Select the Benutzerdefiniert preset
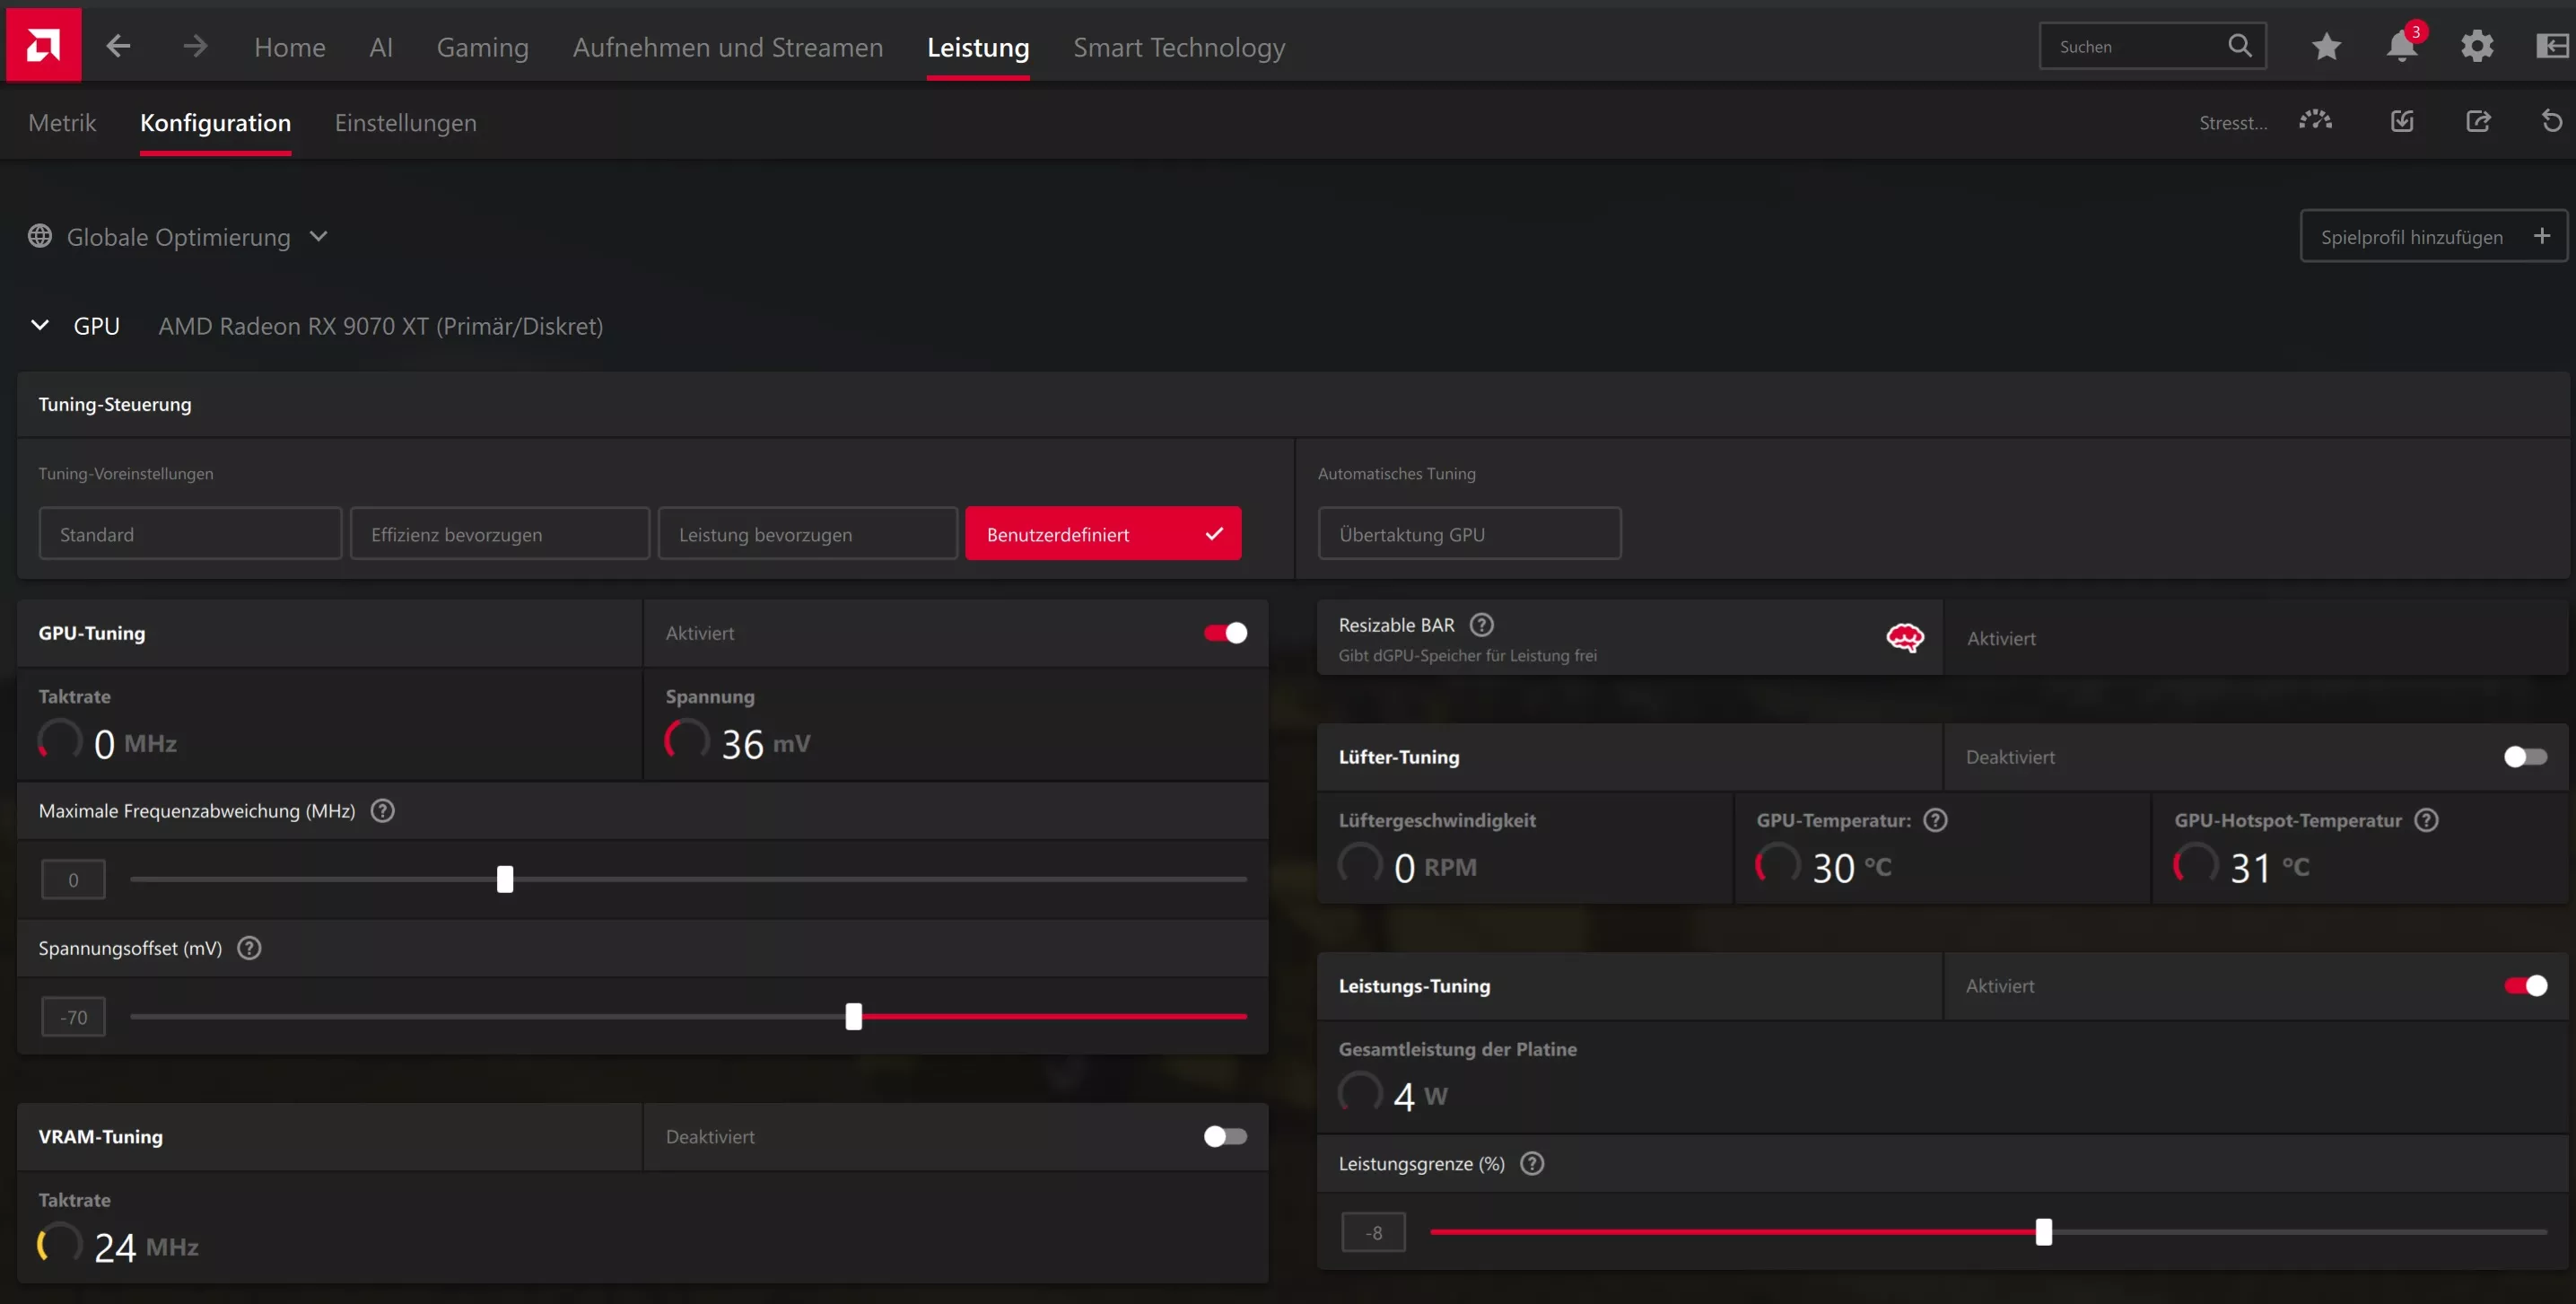The image size is (2576, 1304). 1103,534
